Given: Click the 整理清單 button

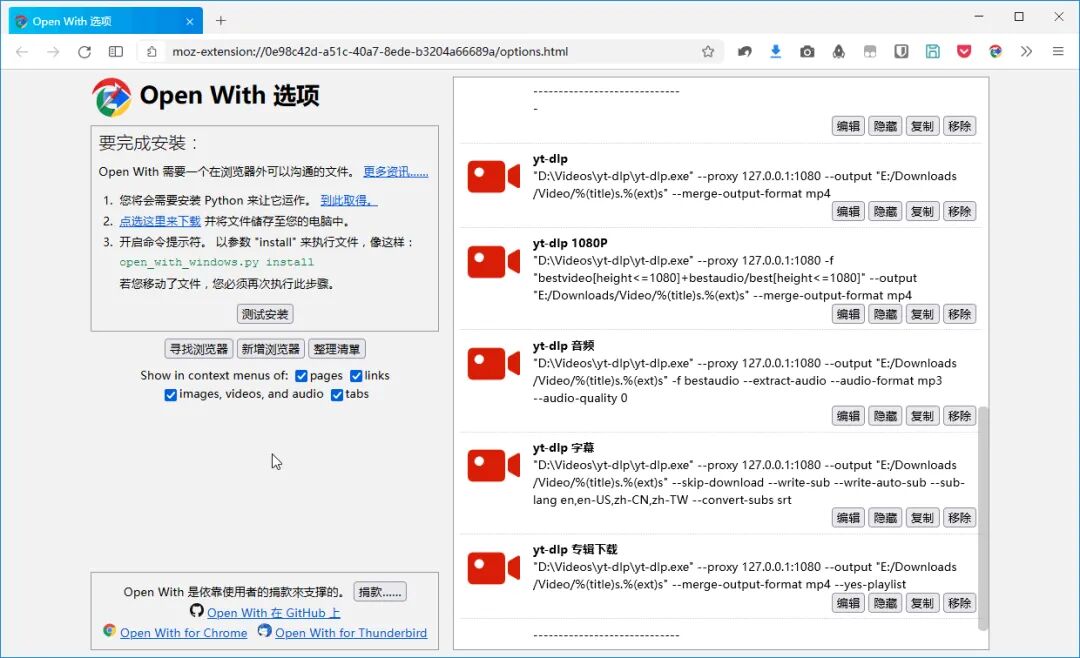Looking at the screenshot, I should pyautogui.click(x=337, y=349).
